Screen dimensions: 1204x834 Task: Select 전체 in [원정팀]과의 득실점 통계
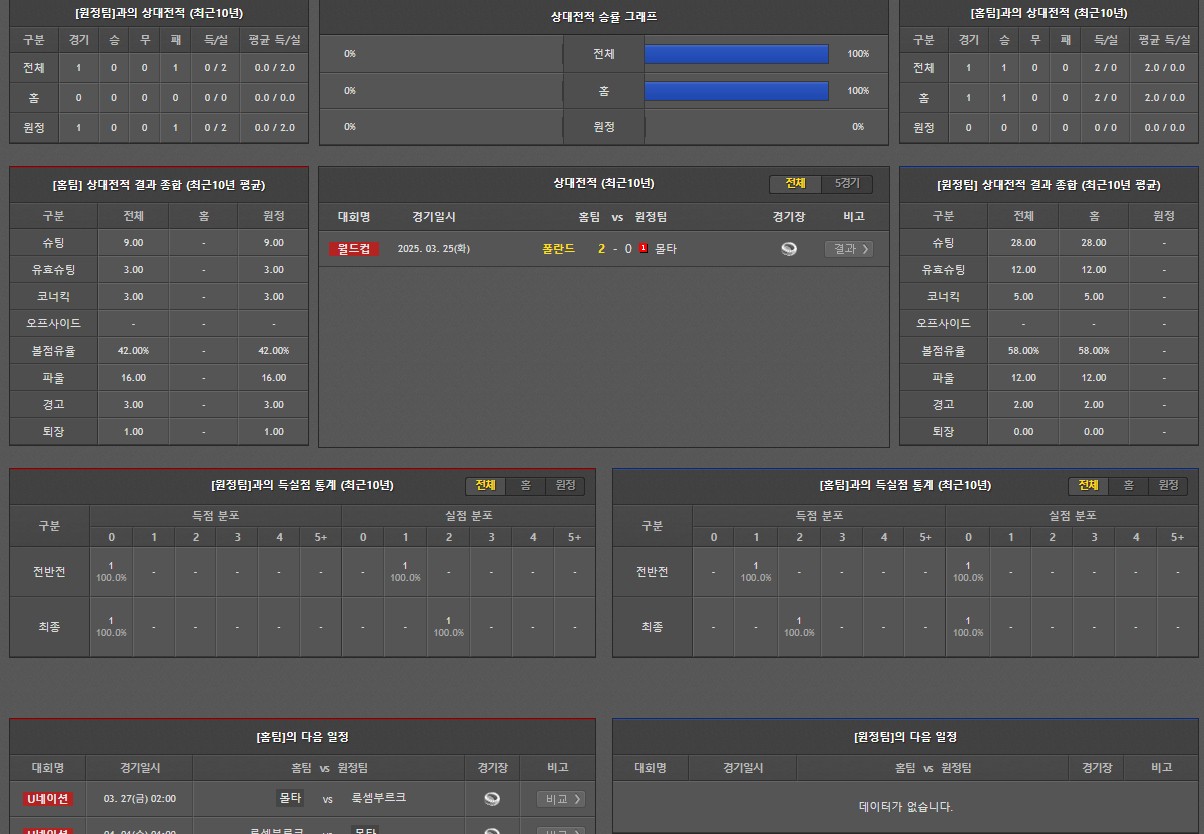(x=485, y=485)
